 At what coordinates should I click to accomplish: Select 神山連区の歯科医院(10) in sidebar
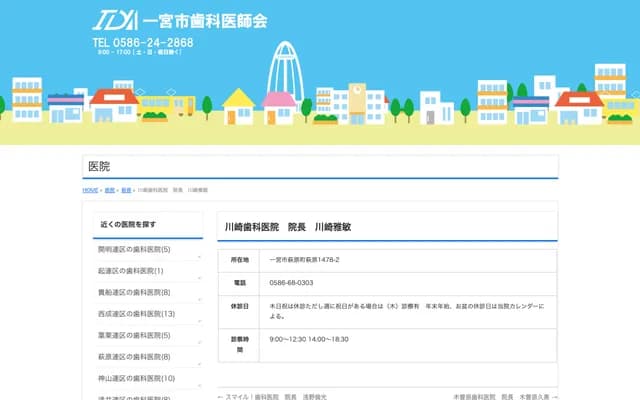[x=137, y=379]
